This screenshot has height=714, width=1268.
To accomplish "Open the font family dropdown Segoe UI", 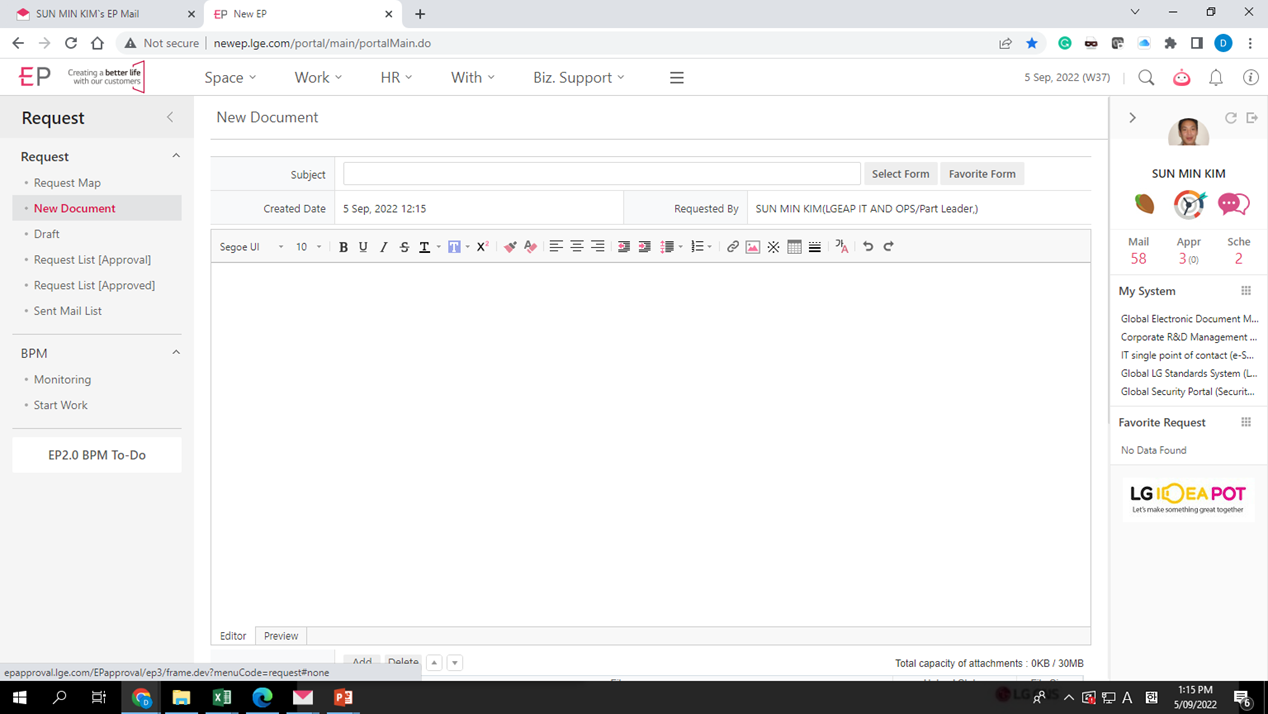I will click(252, 247).
